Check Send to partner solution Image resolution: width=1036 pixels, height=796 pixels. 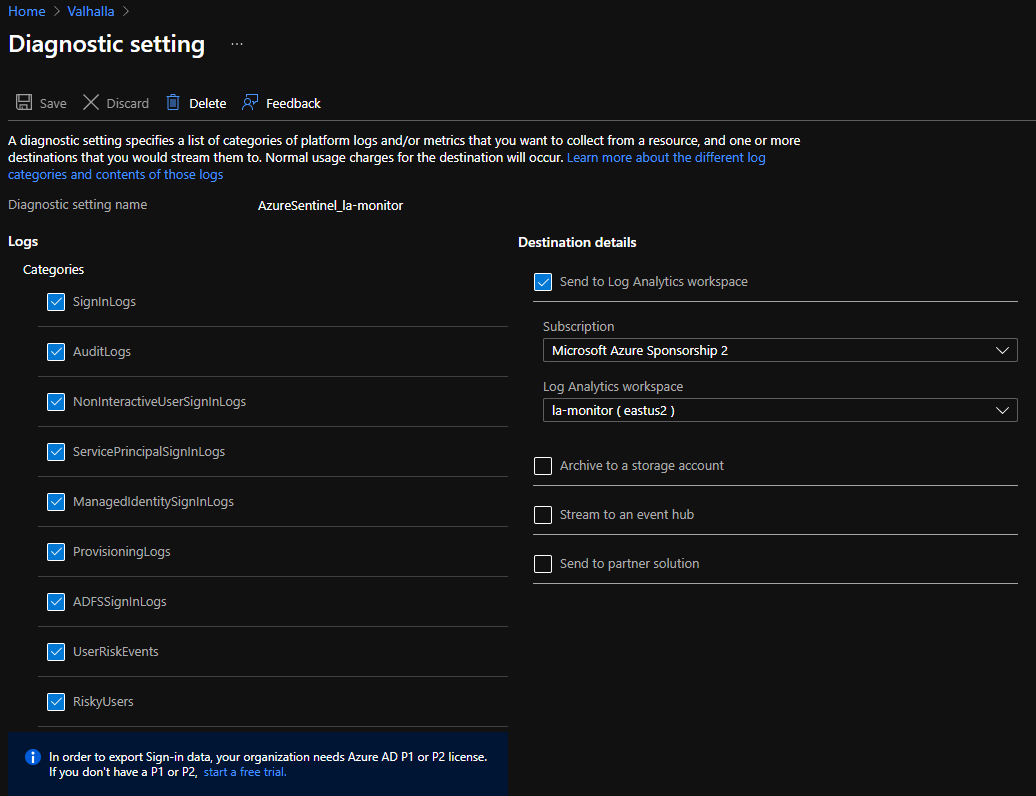(543, 563)
